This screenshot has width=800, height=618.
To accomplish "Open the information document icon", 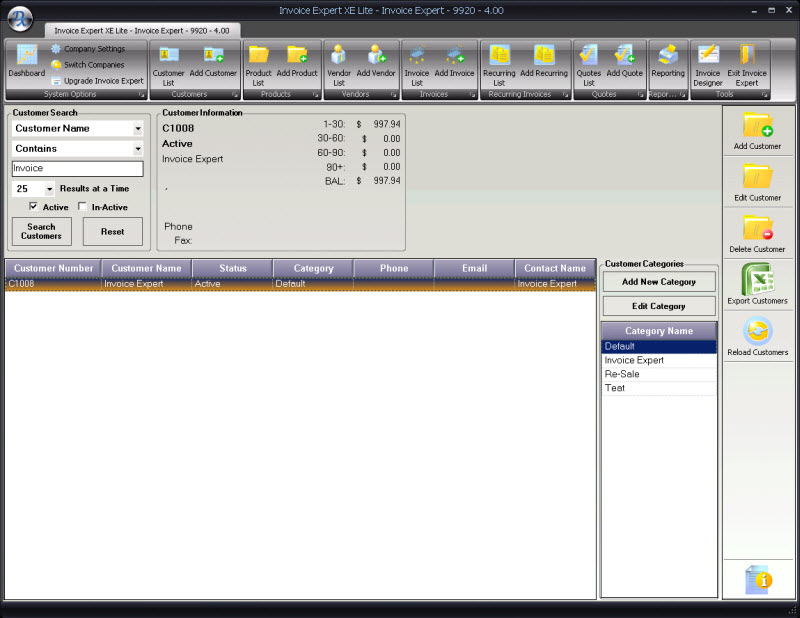I will (x=758, y=580).
